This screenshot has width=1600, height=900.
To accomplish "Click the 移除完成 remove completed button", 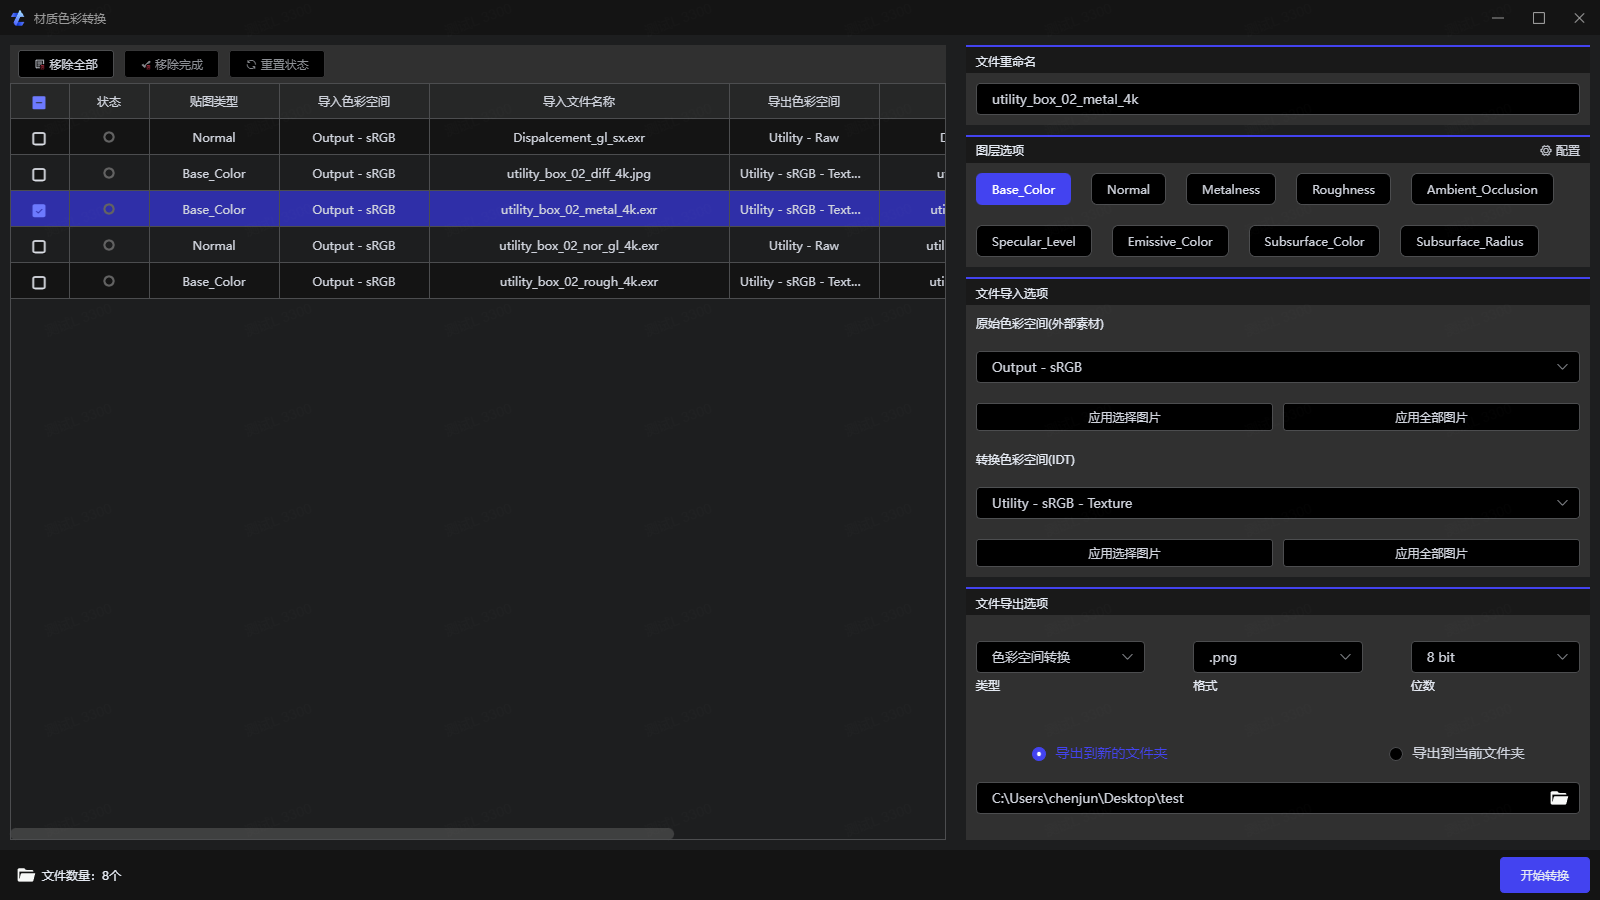I will (172, 64).
